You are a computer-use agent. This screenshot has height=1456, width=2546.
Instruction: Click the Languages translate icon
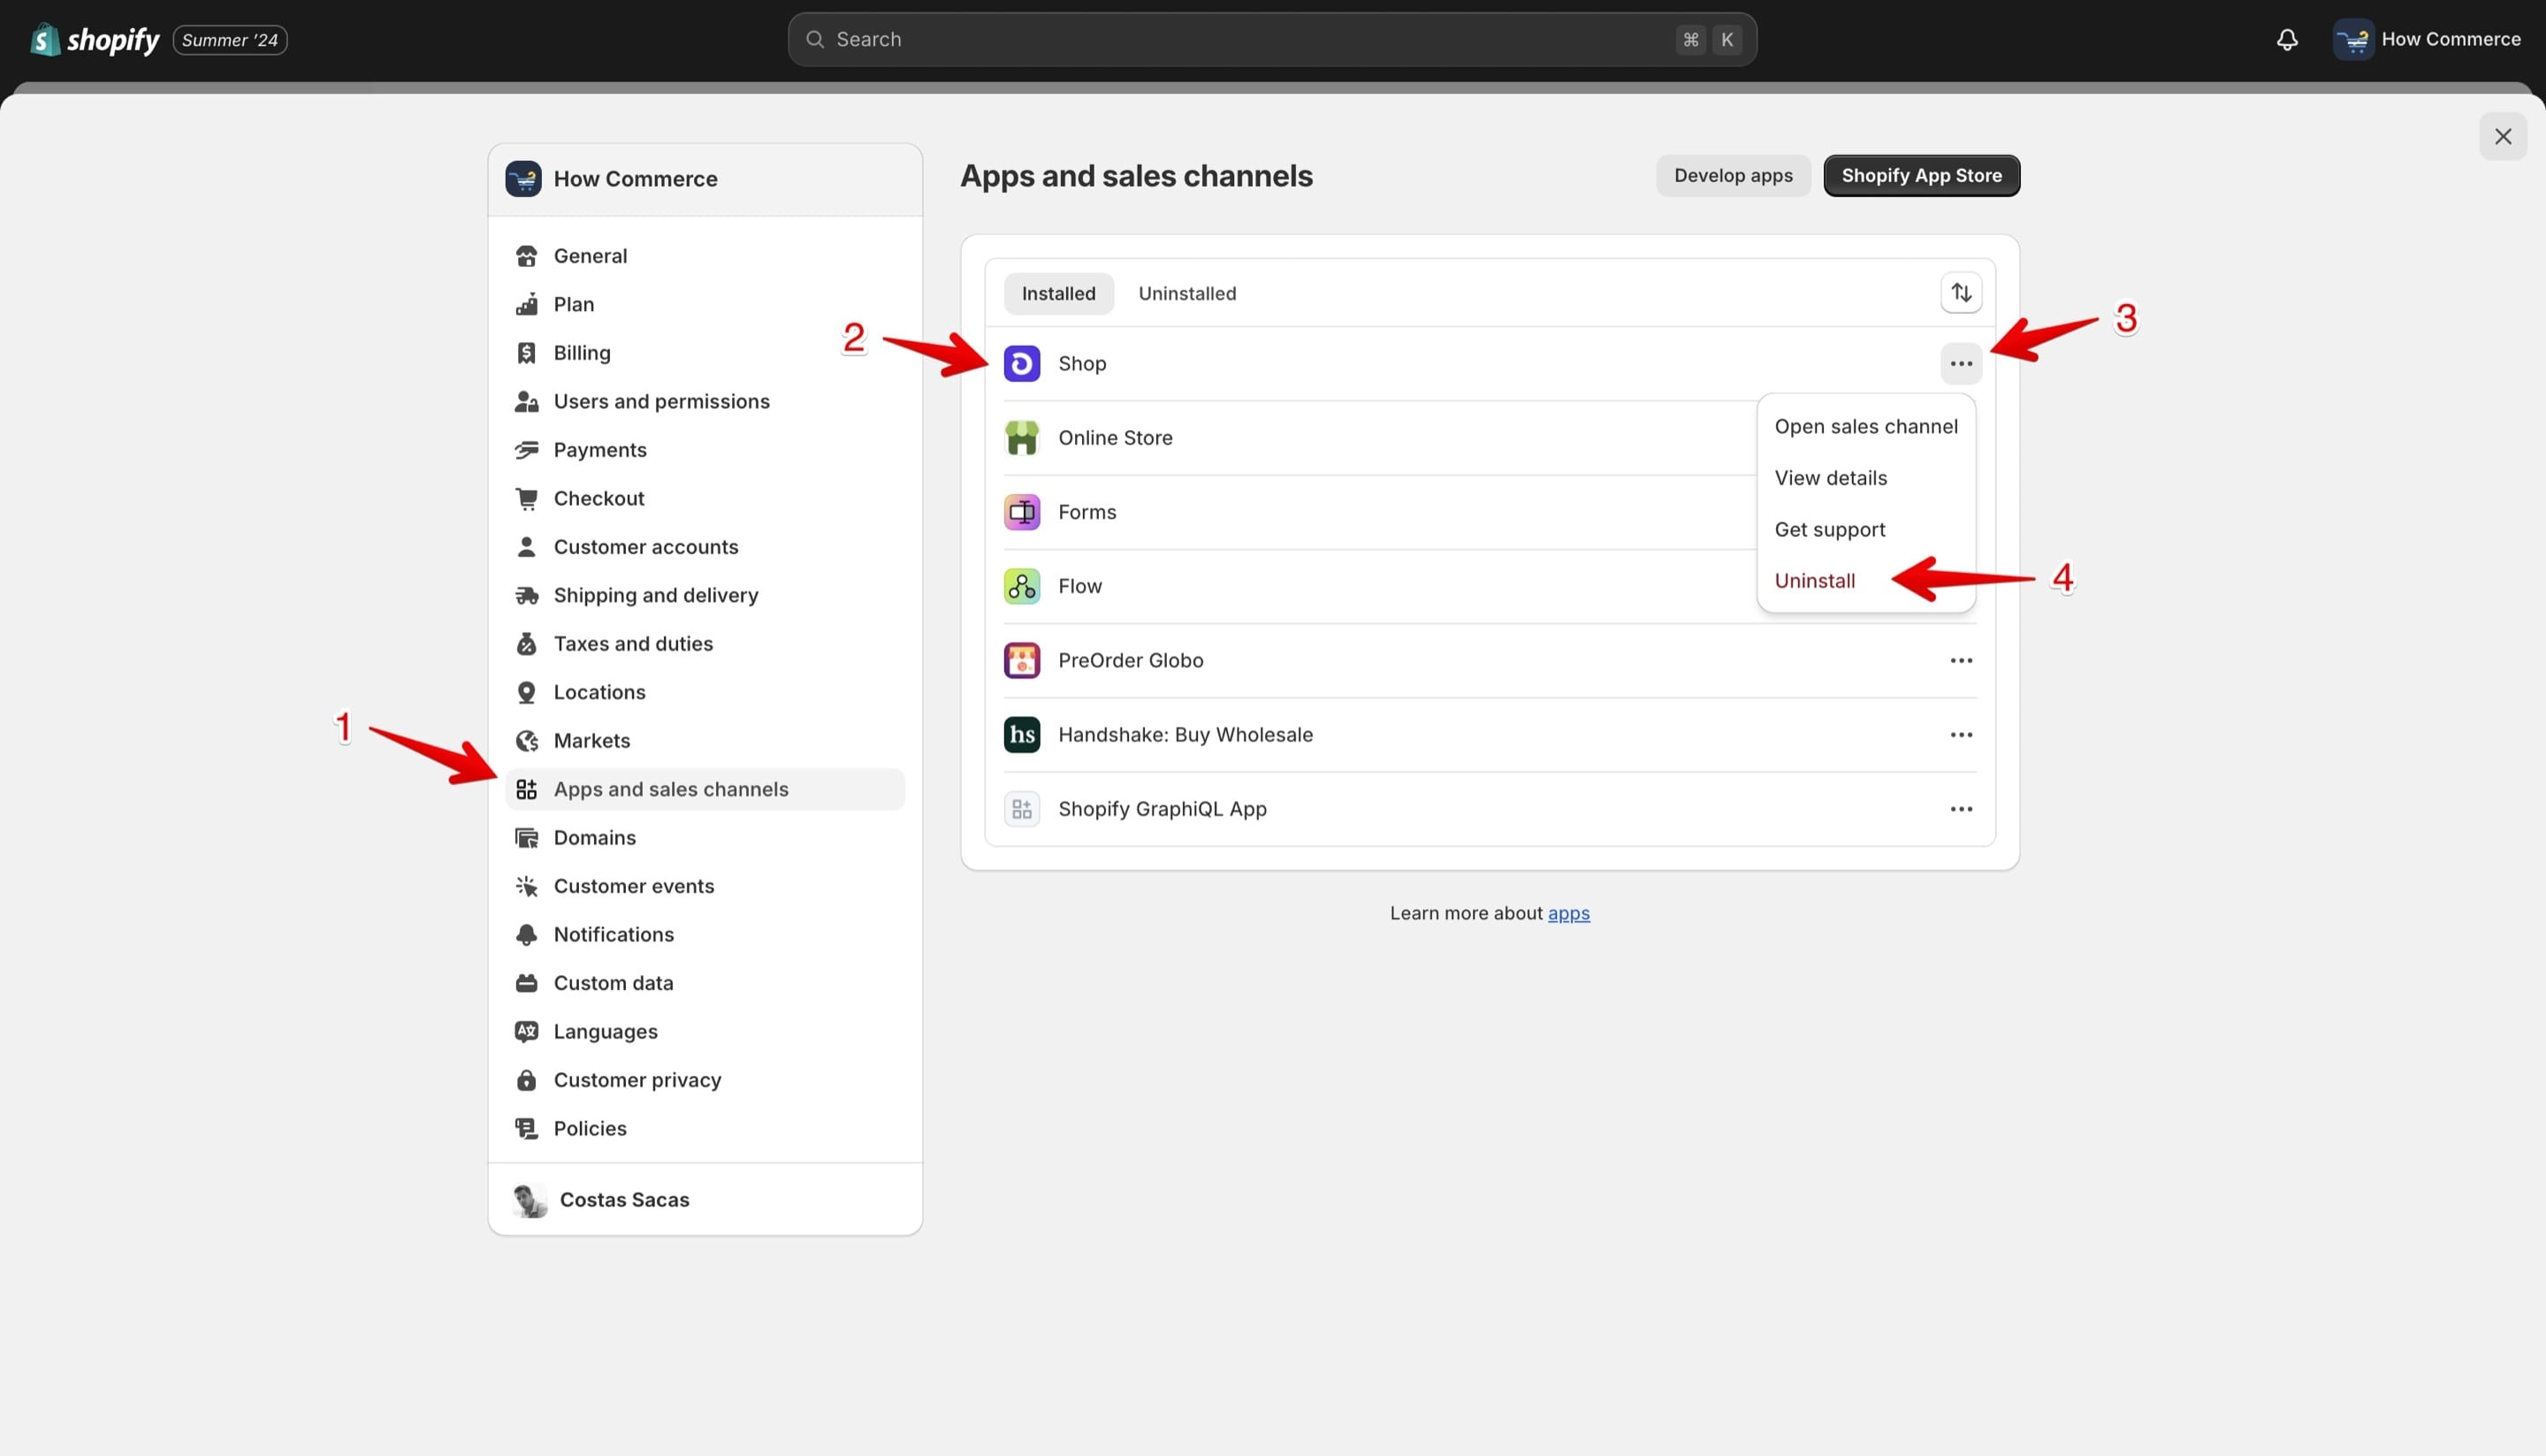click(526, 1032)
